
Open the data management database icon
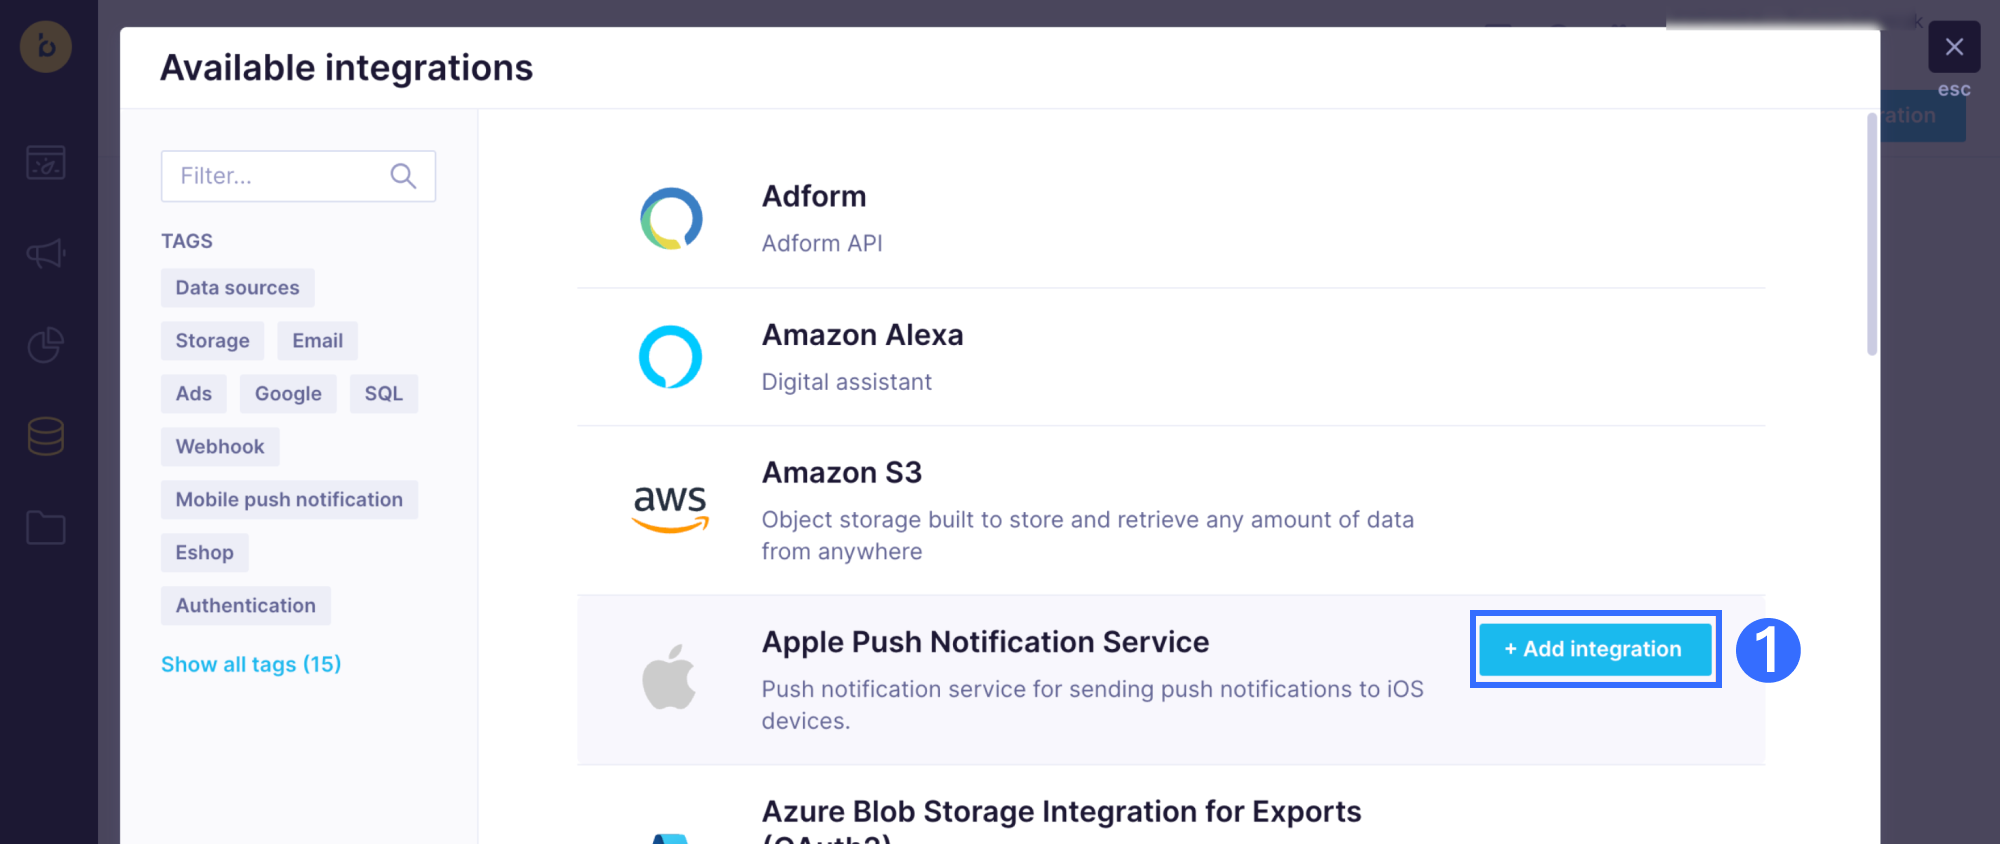click(46, 436)
